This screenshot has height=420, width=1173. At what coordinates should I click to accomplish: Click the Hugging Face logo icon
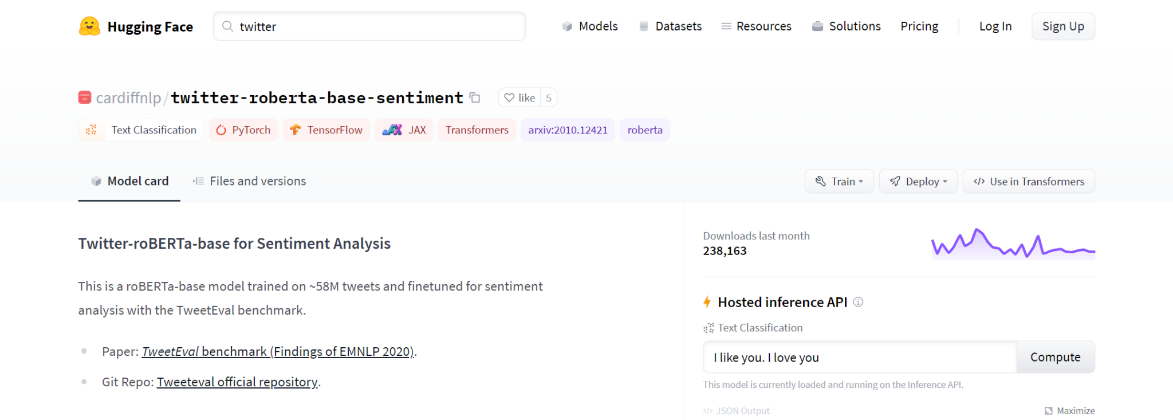(x=89, y=26)
